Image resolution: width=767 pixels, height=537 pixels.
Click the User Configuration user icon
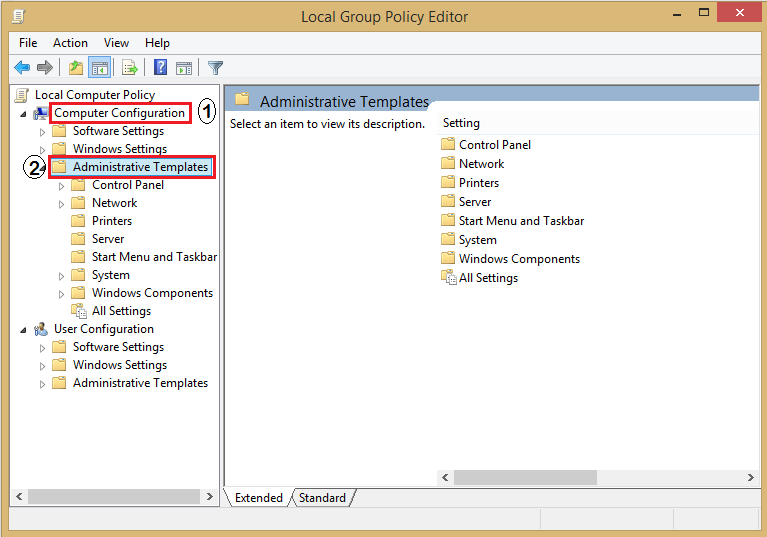pos(41,329)
